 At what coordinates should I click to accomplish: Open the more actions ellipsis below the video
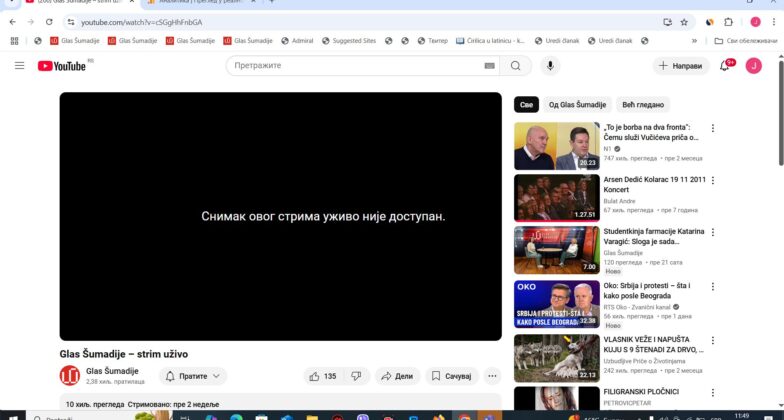tap(492, 376)
